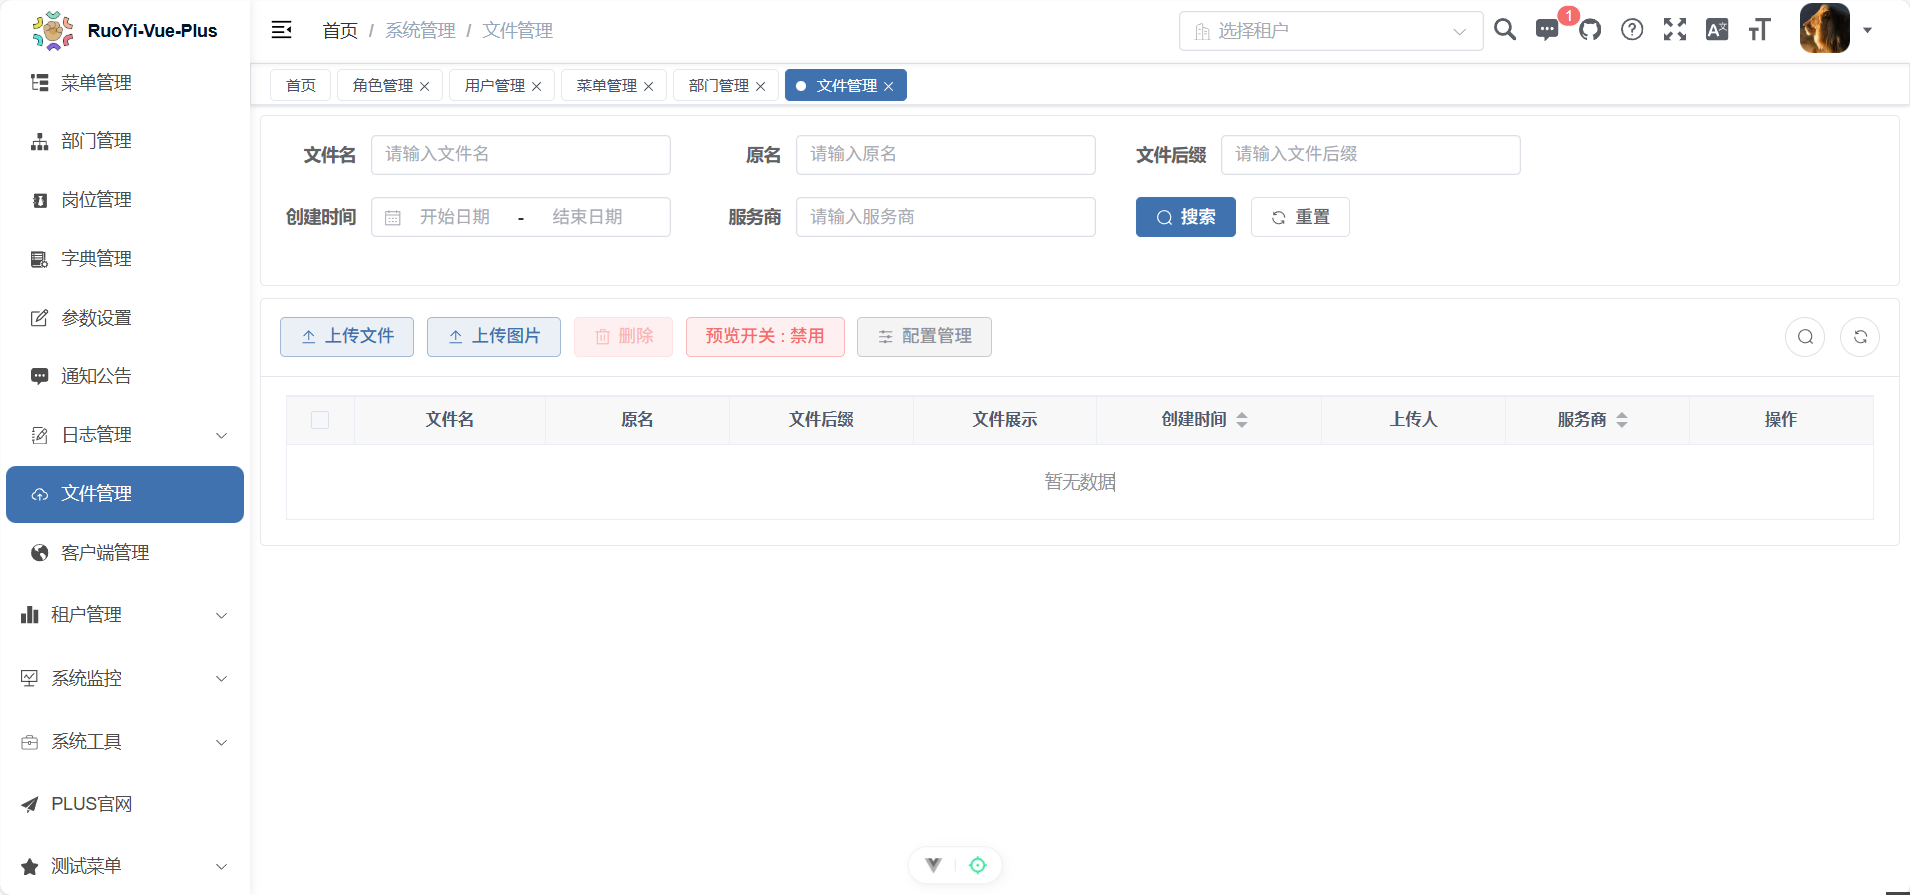Open the GitHub repository icon

(1590, 30)
